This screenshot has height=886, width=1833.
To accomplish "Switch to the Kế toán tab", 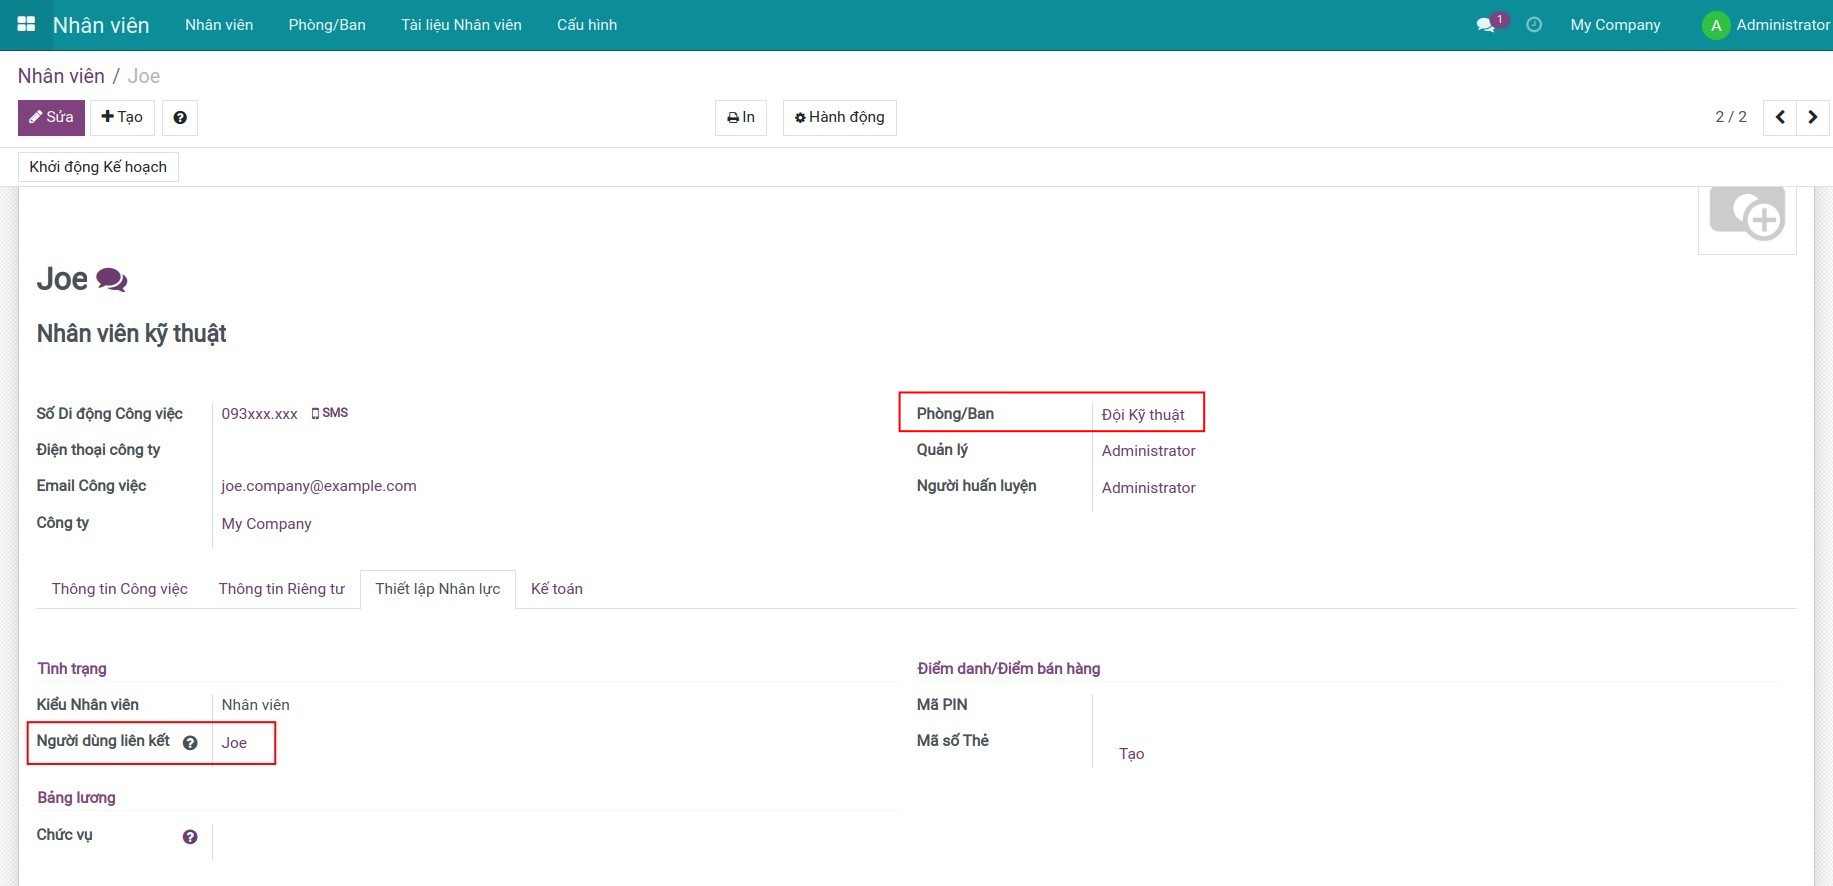I will coord(556,589).
